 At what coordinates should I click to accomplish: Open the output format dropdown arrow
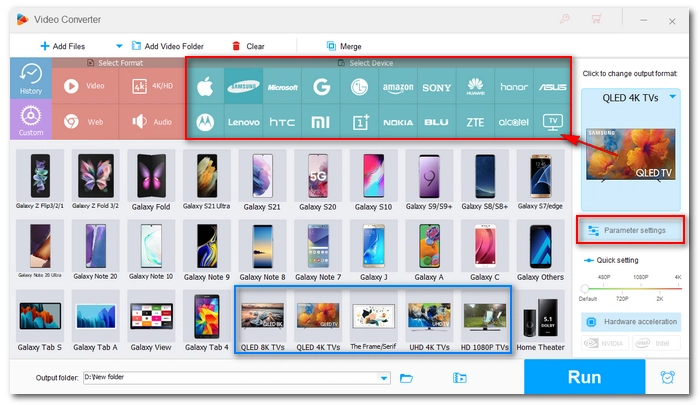point(672,97)
